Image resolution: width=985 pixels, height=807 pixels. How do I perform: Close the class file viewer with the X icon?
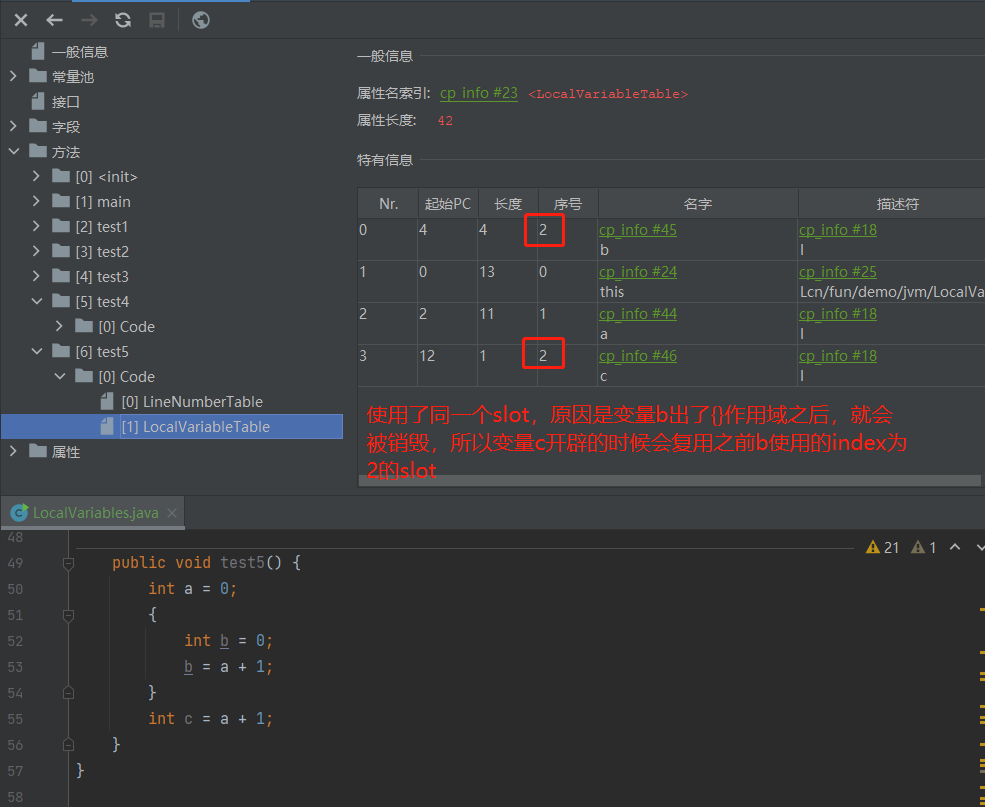[21, 20]
